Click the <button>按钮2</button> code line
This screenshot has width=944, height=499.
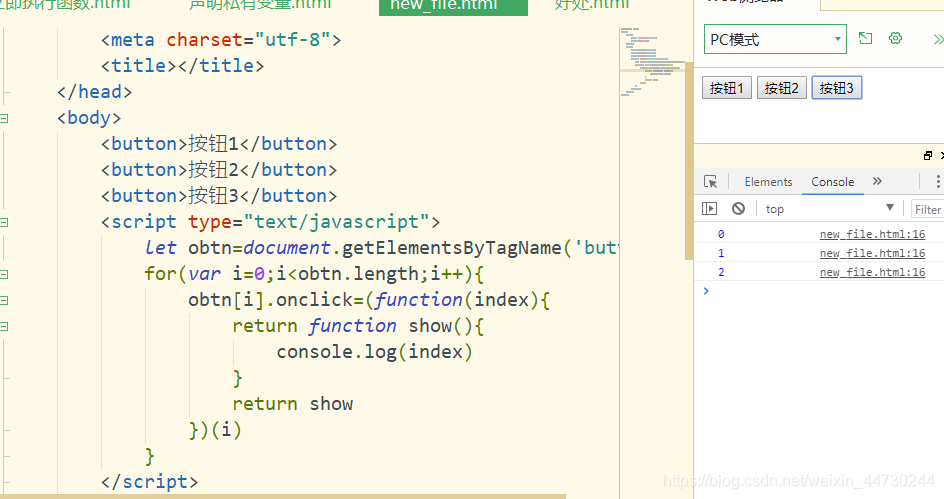pyautogui.click(x=219, y=170)
